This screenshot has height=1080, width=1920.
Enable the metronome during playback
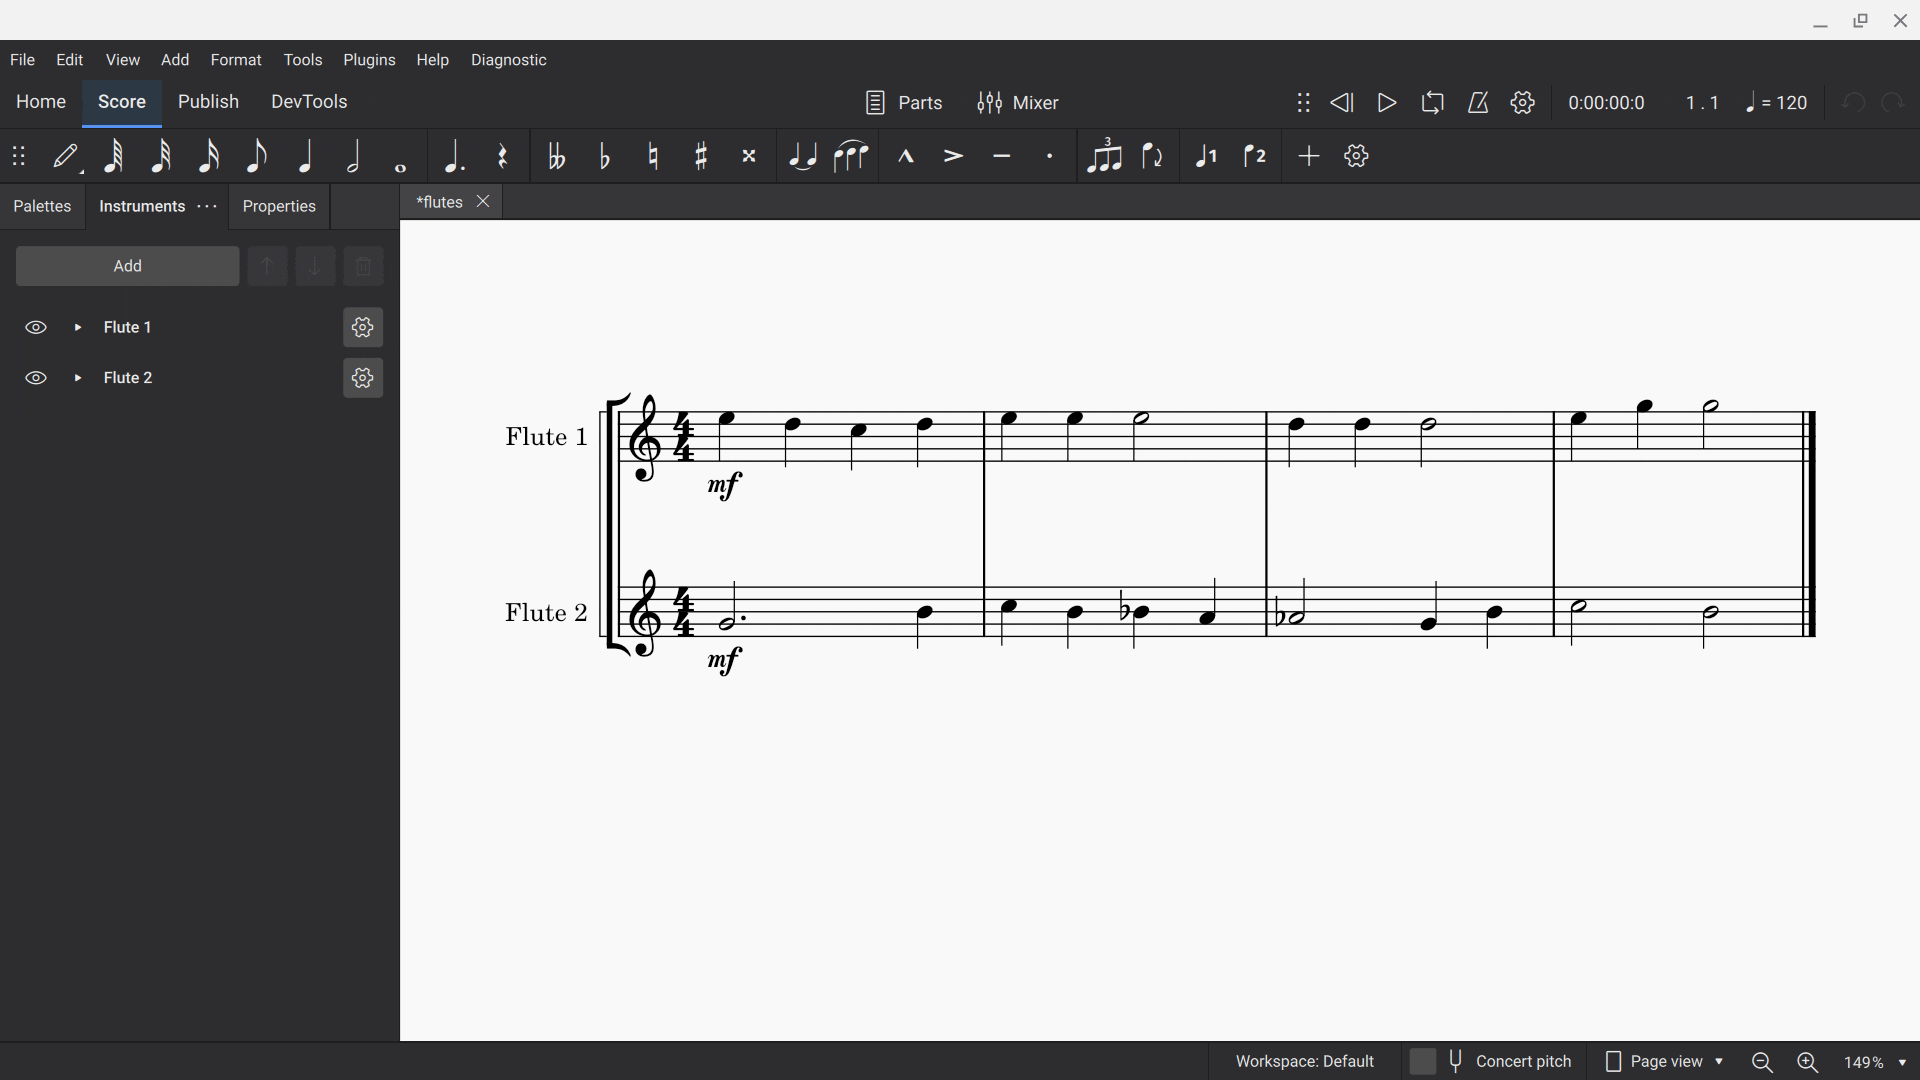click(x=1478, y=102)
